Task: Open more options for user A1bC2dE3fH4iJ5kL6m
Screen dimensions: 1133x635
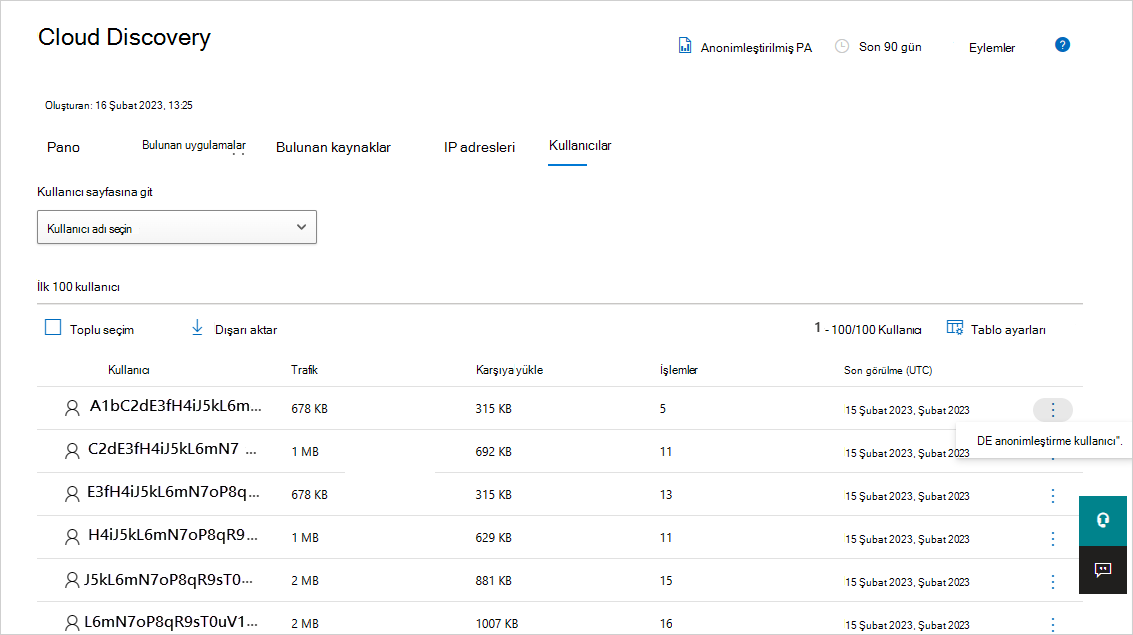Action: [x=1053, y=410]
